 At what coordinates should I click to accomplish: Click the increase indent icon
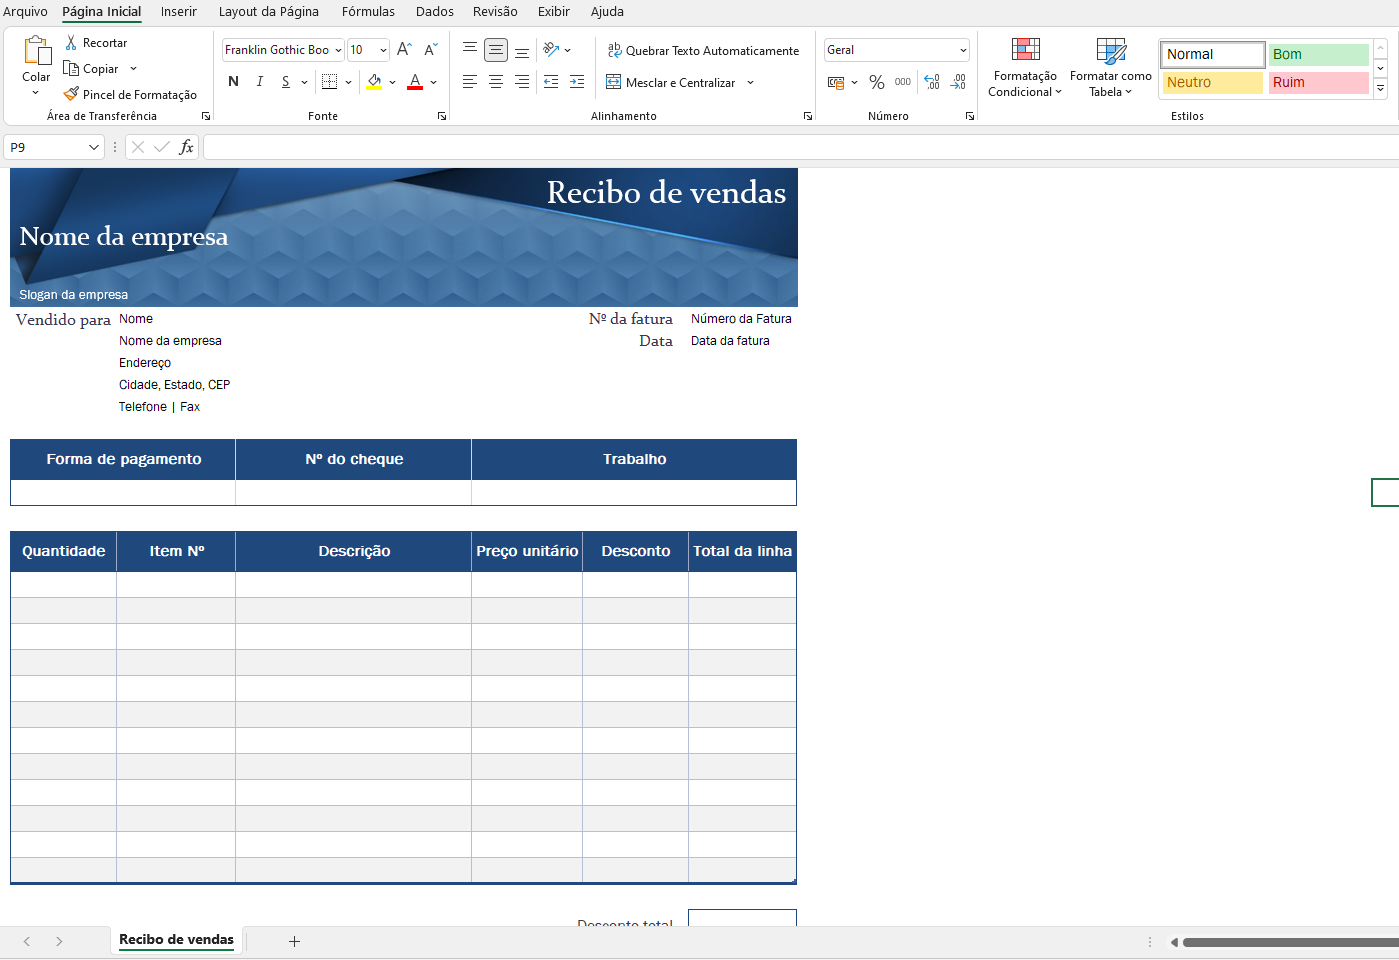coord(577,82)
